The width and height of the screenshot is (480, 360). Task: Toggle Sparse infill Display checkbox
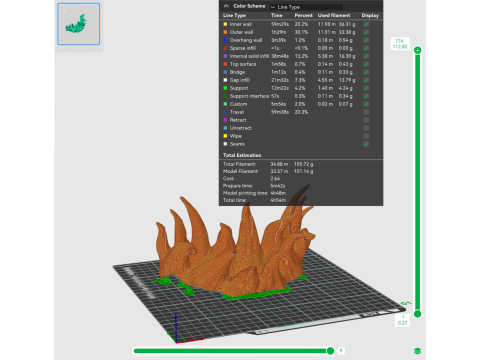366,48
